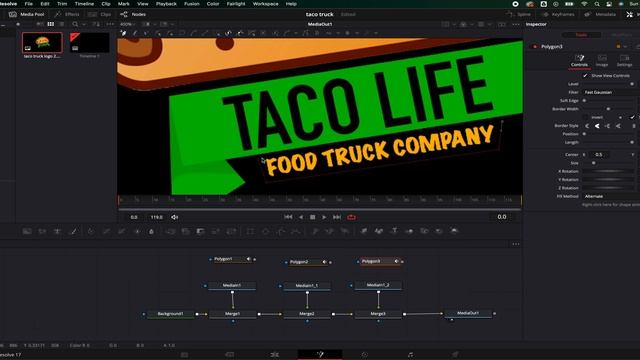640x360 pixels.
Task: Open the Fusion menu
Action: pos(191,4)
